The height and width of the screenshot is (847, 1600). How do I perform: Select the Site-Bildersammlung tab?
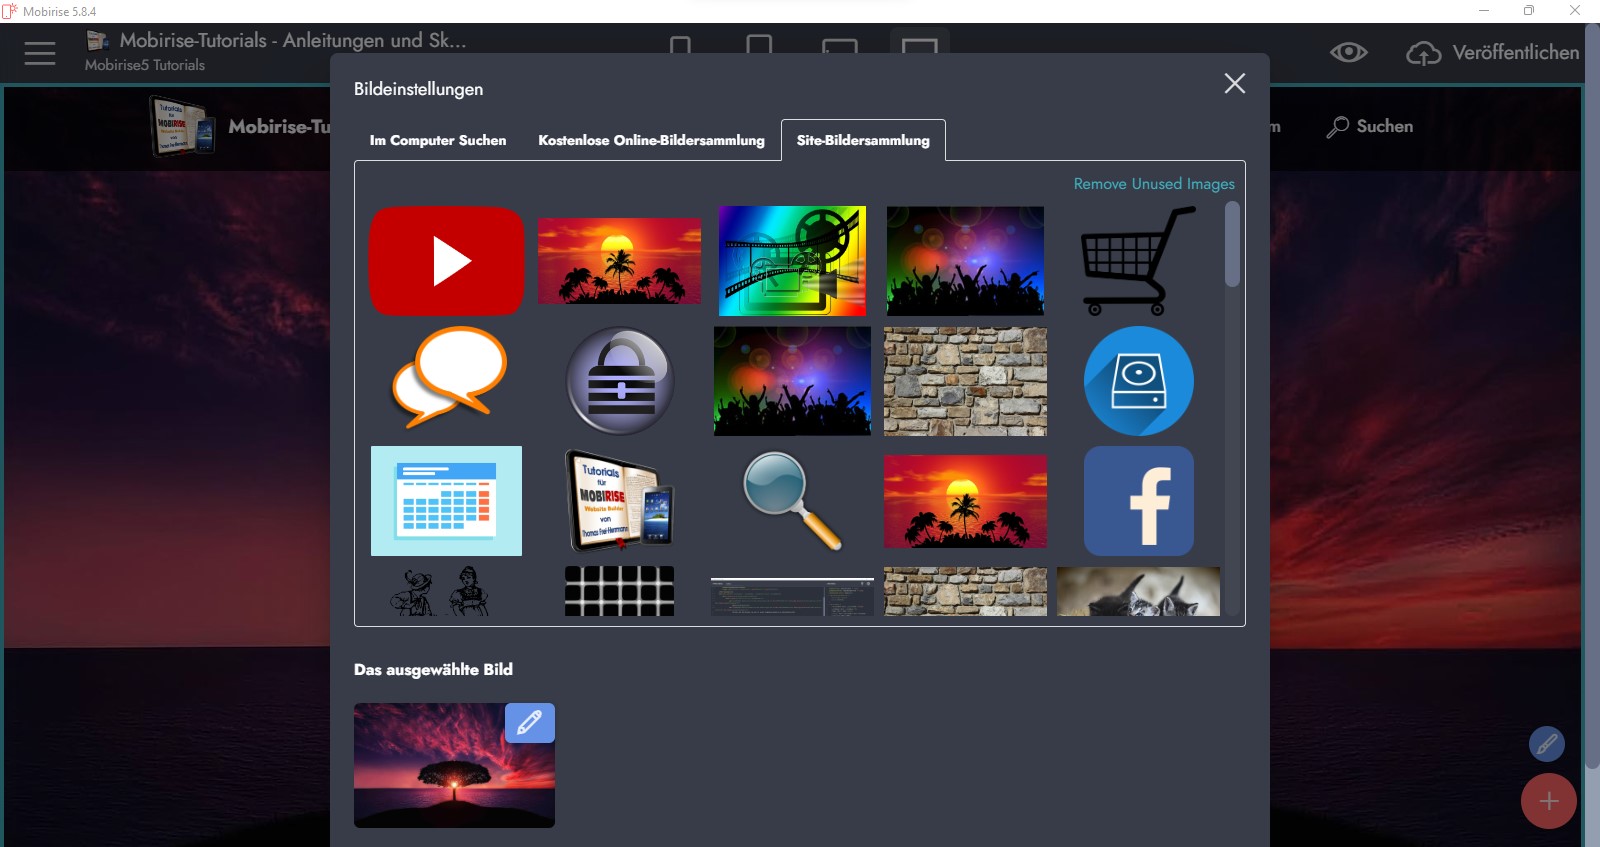[862, 141]
